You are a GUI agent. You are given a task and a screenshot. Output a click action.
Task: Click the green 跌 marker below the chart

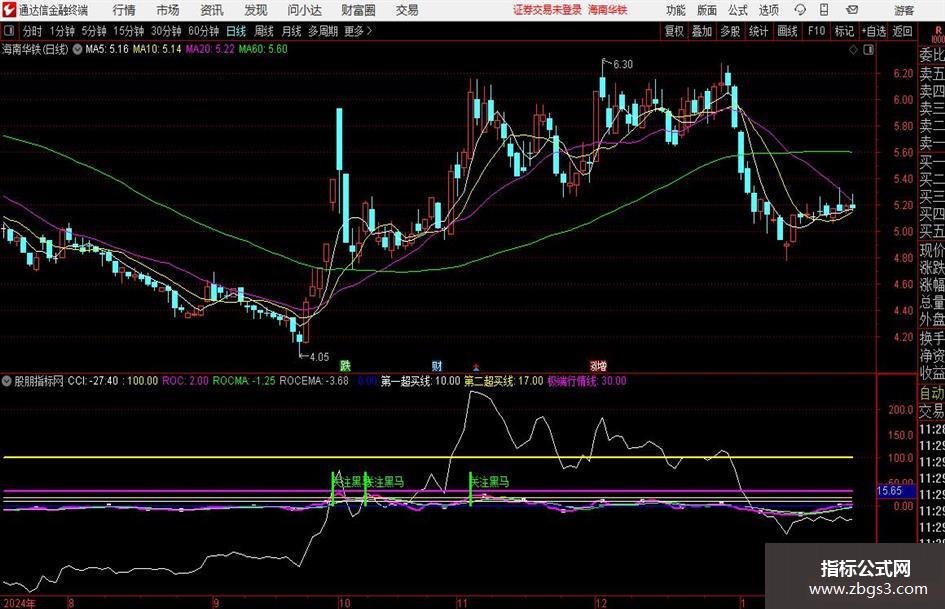[x=345, y=365]
